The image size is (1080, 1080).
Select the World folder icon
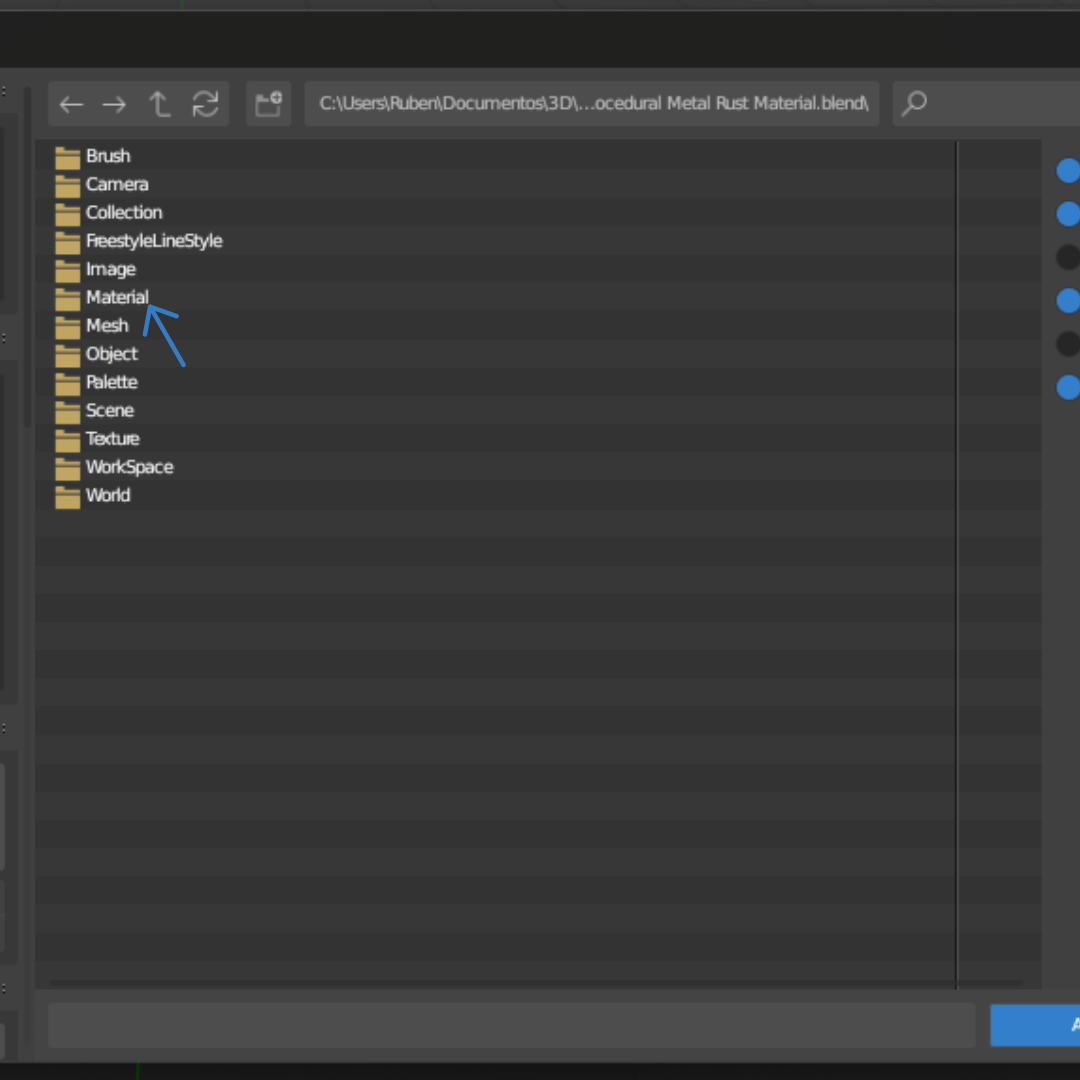click(68, 496)
